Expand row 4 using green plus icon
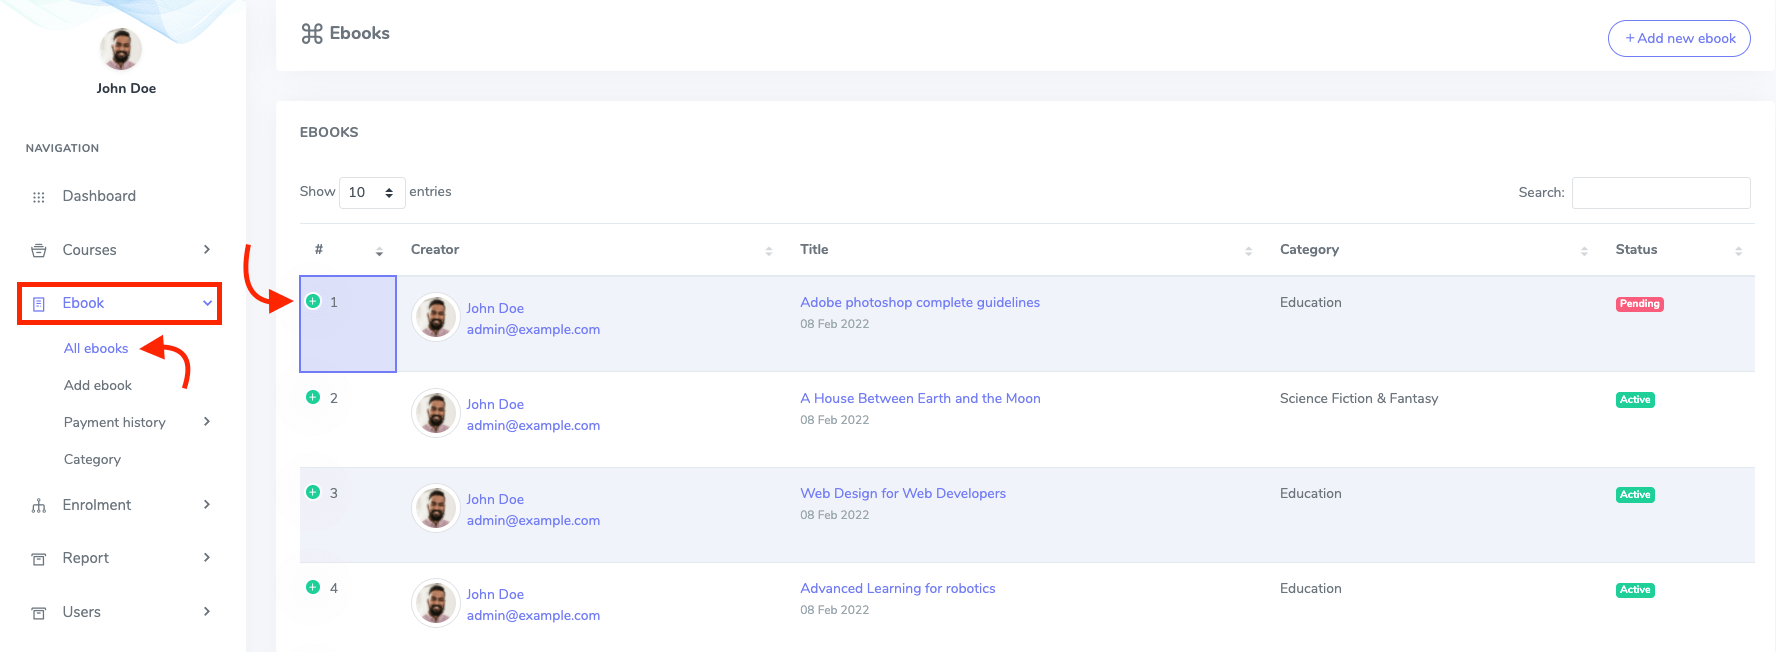The image size is (1776, 652). [x=313, y=587]
